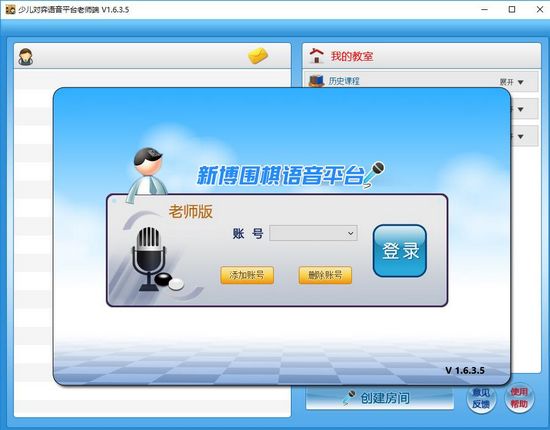
Task: Open the 账号 account dropdown
Action: [313, 233]
